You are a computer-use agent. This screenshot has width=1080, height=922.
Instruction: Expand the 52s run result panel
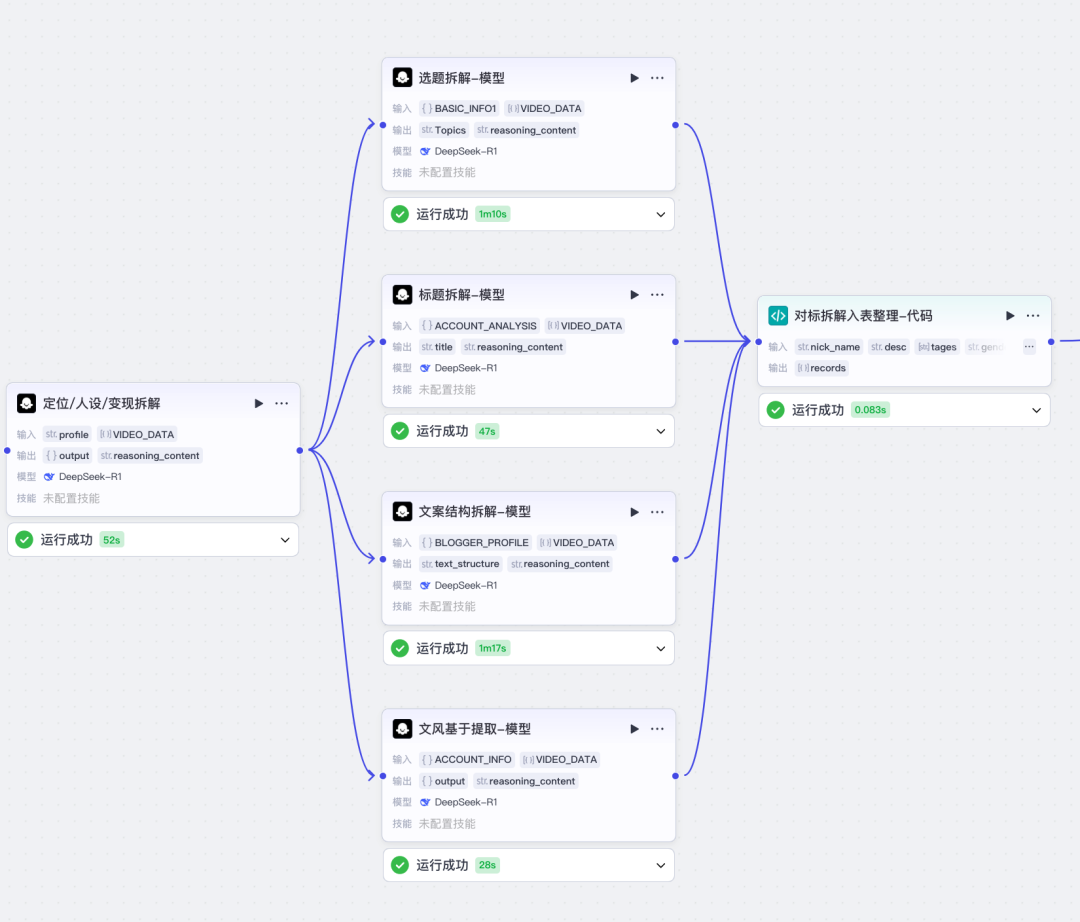point(284,540)
